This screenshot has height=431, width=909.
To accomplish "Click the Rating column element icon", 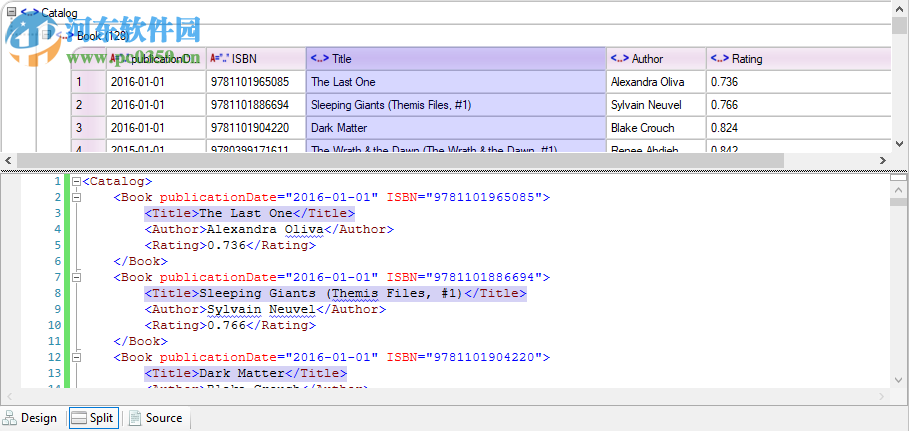I will (x=720, y=59).
